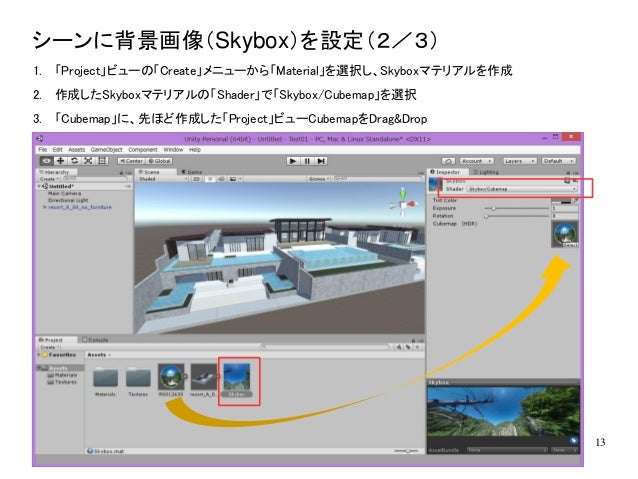Select Main Camera in Hierarchy
Screen dimensions: 638x479
65,193
